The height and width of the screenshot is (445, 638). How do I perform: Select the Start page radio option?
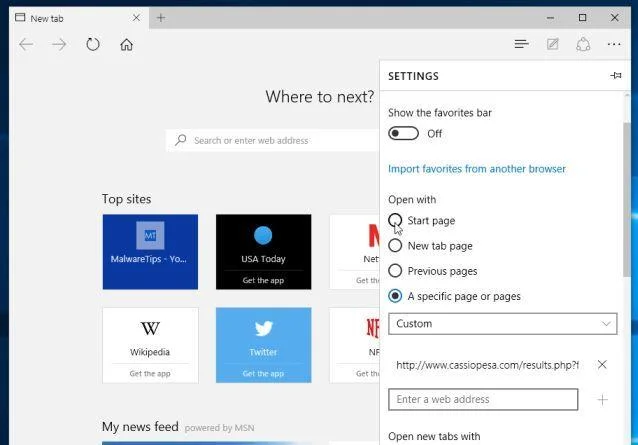pyautogui.click(x=395, y=220)
